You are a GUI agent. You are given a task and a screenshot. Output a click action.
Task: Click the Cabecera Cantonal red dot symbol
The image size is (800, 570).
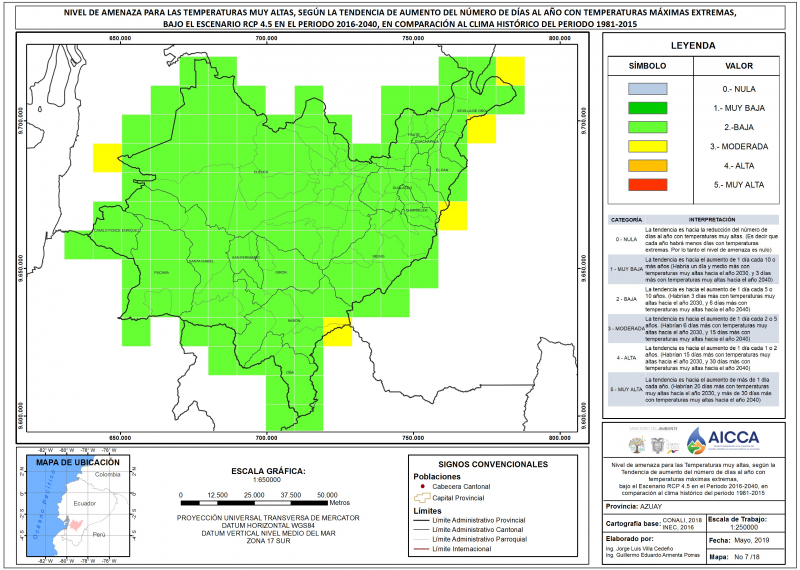(x=422, y=487)
